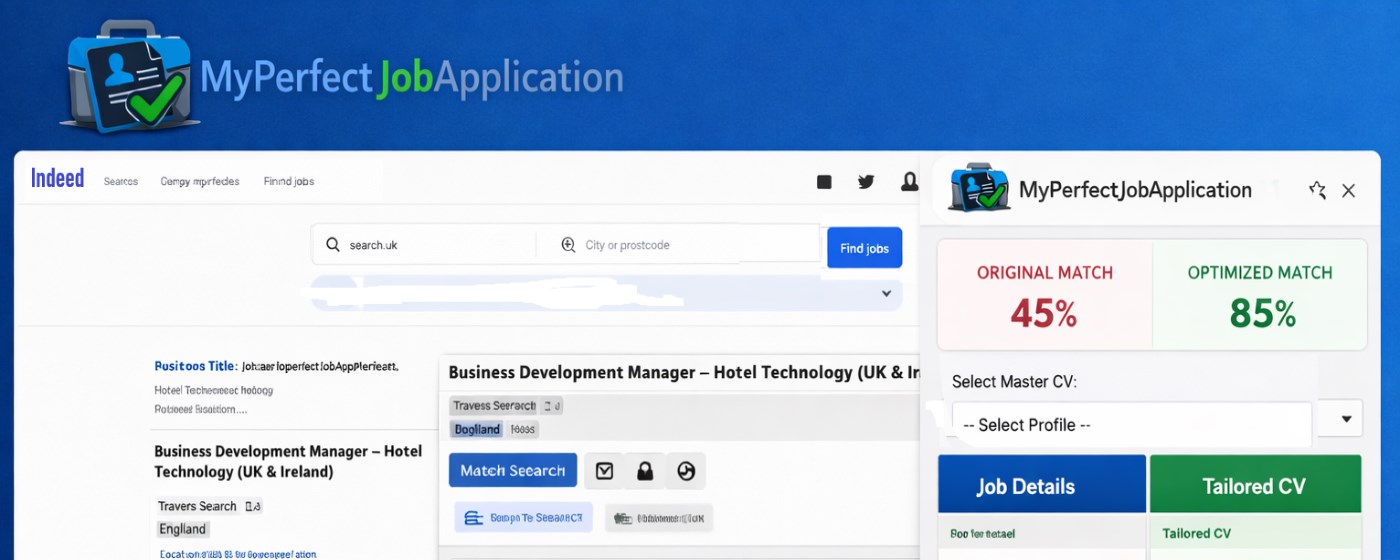
Task: Click the blue Find jobs button
Action: click(x=864, y=248)
